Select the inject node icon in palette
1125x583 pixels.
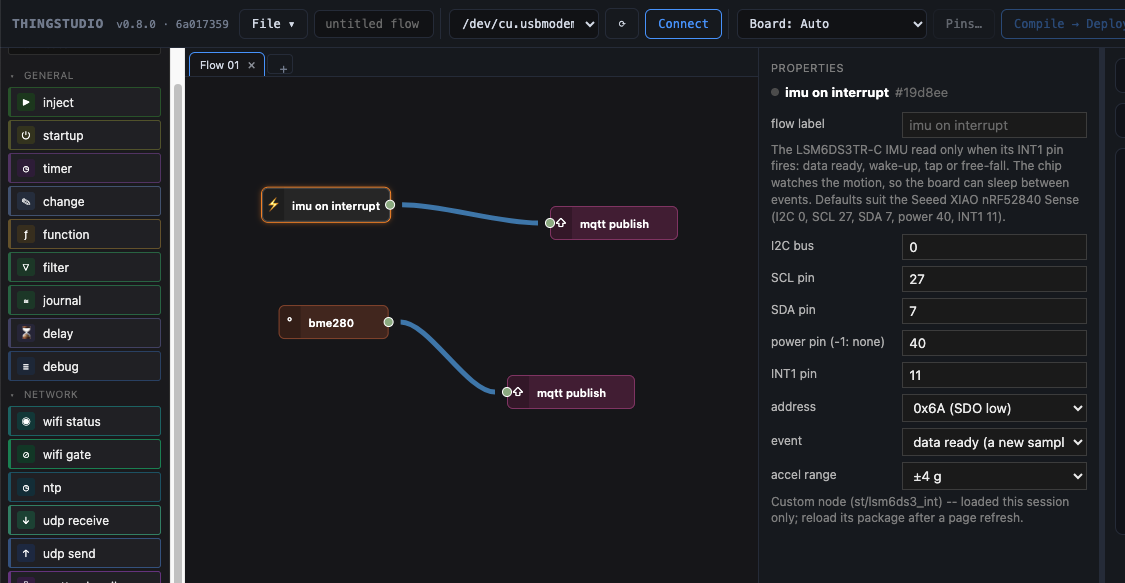[26, 103]
